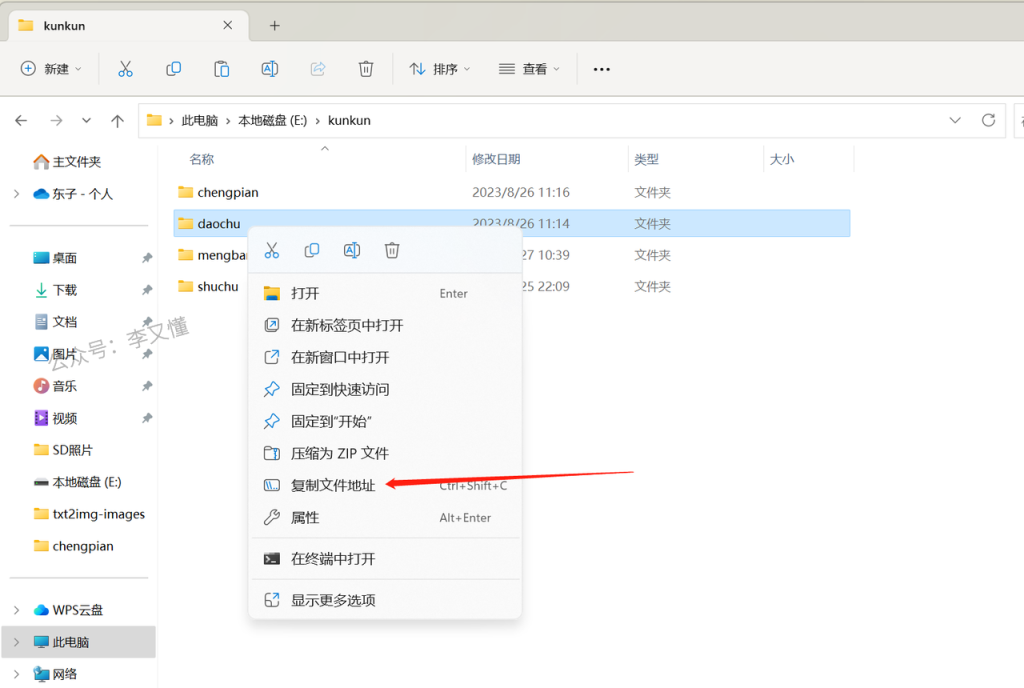The image size is (1024, 688).
Task: Select the chengpian folder in the file list
Action: coord(228,192)
